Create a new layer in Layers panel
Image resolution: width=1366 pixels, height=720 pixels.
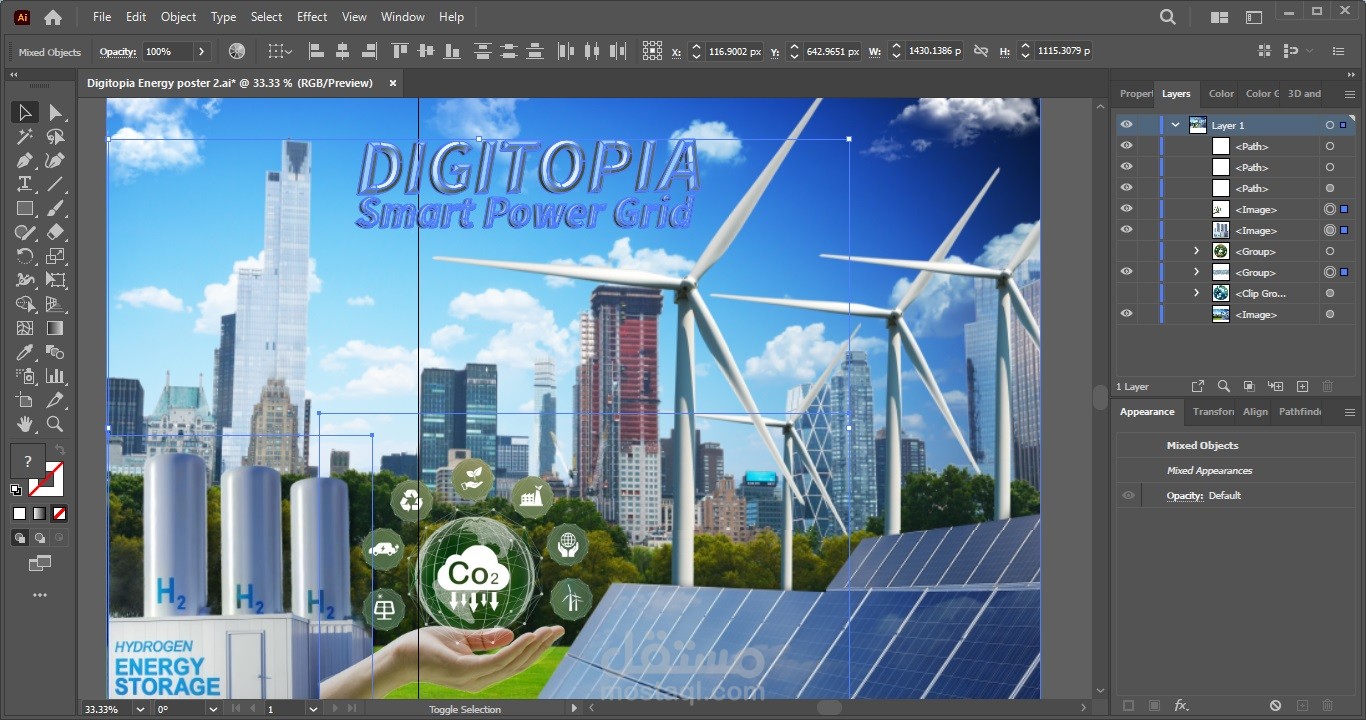[1302, 386]
